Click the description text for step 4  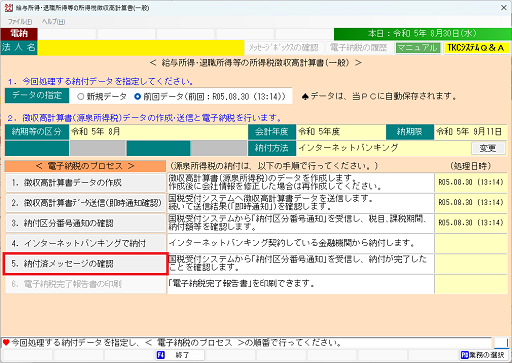pos(300,244)
